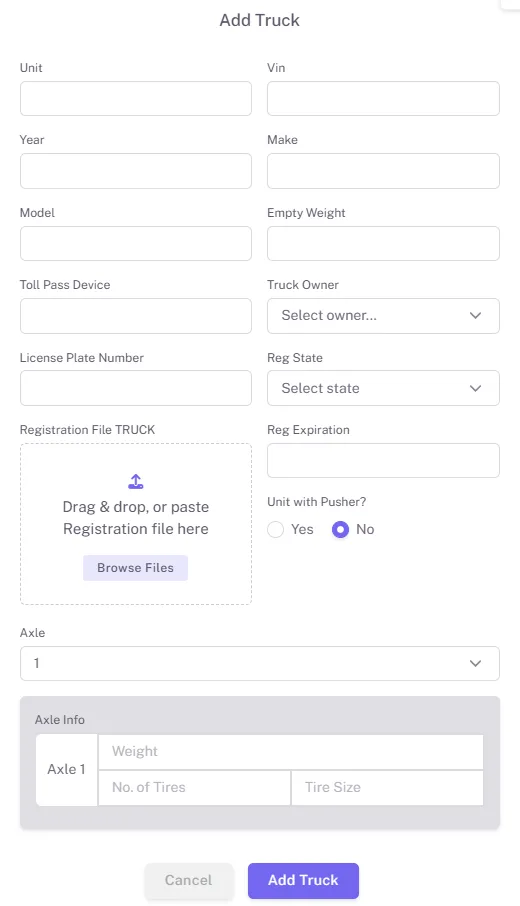520x906 pixels.
Task: Click Axle 1 Weight field
Action: coord(291,752)
